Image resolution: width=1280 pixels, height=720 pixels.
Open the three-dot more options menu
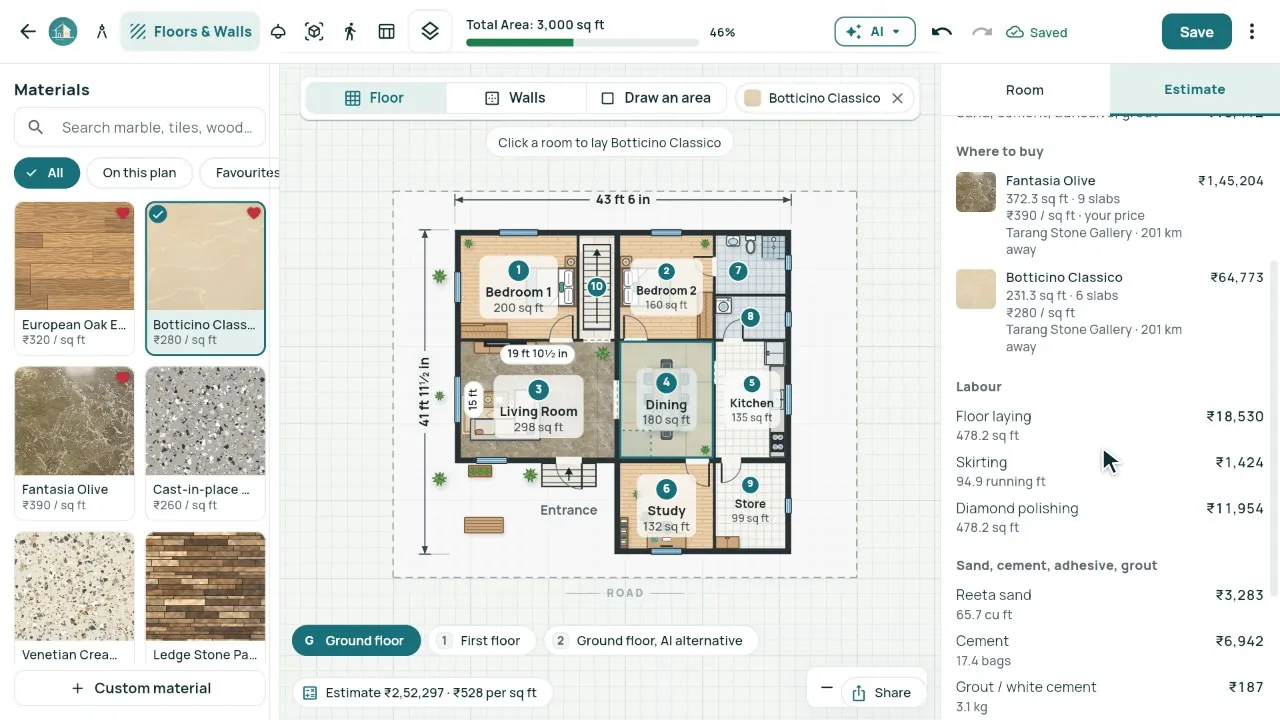pyautogui.click(x=1252, y=32)
